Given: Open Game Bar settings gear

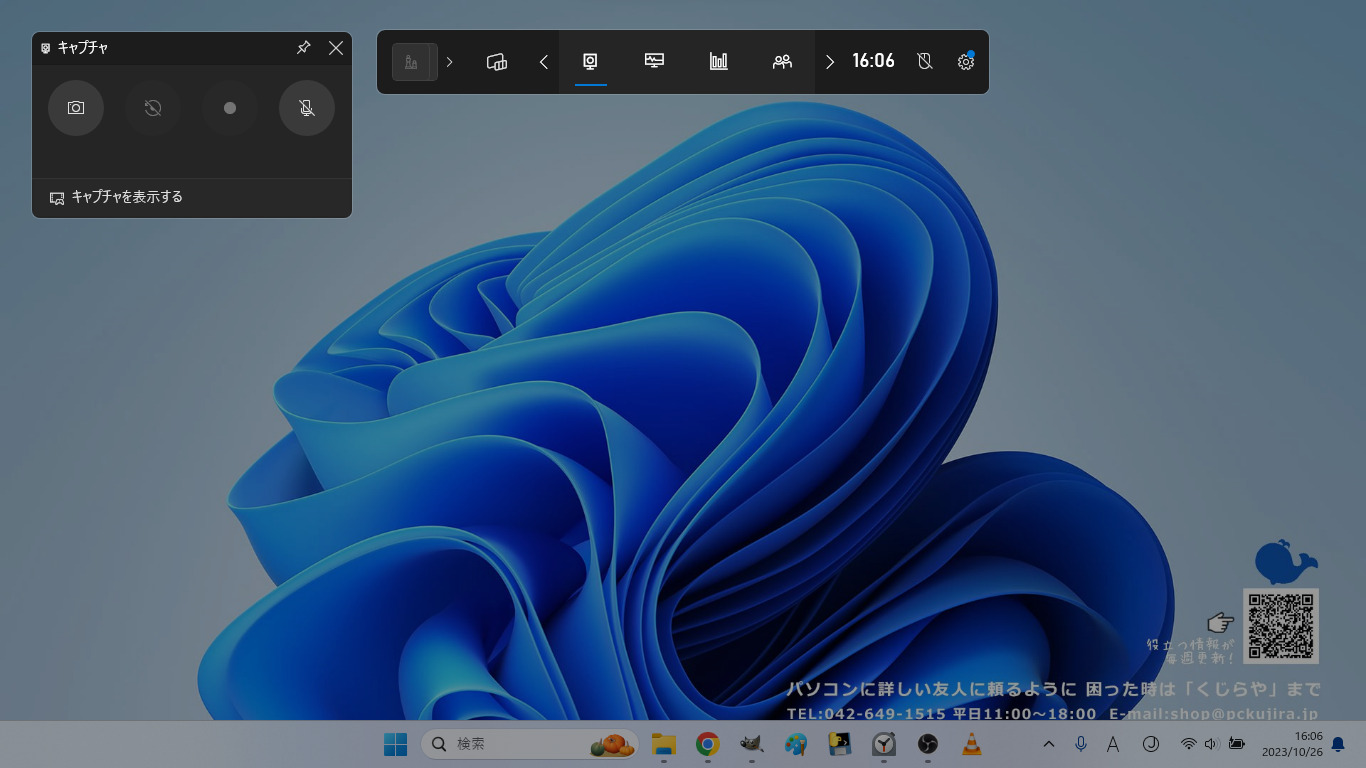Looking at the screenshot, I should [965, 62].
